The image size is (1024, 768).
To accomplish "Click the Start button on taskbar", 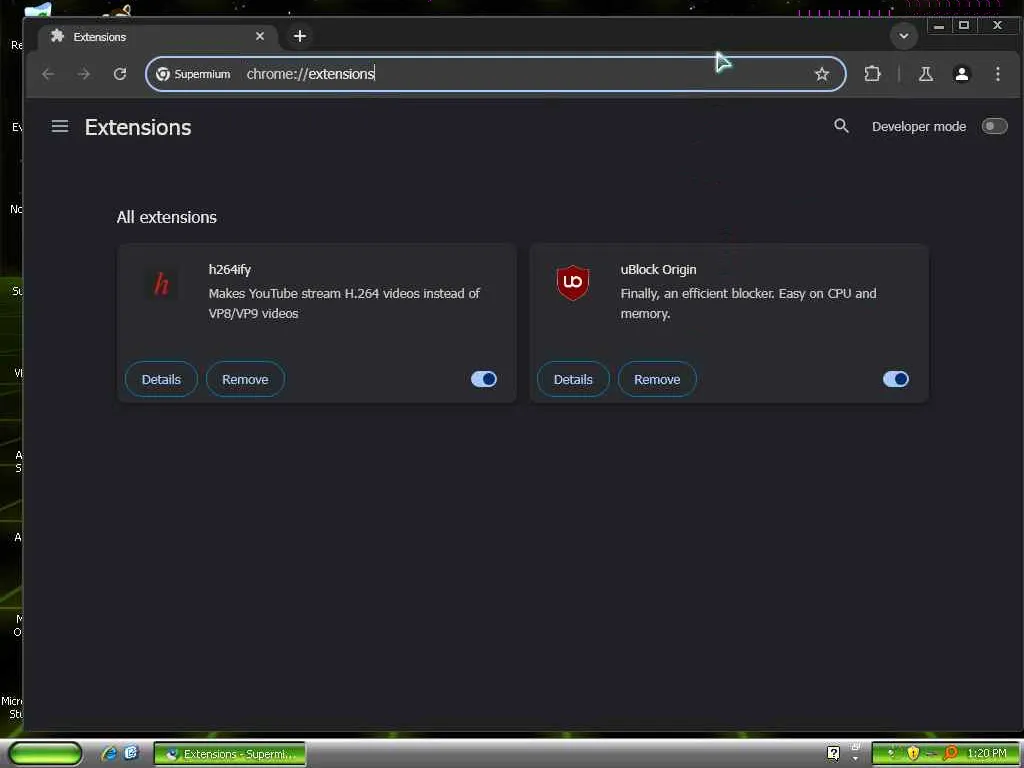I will click(x=44, y=753).
